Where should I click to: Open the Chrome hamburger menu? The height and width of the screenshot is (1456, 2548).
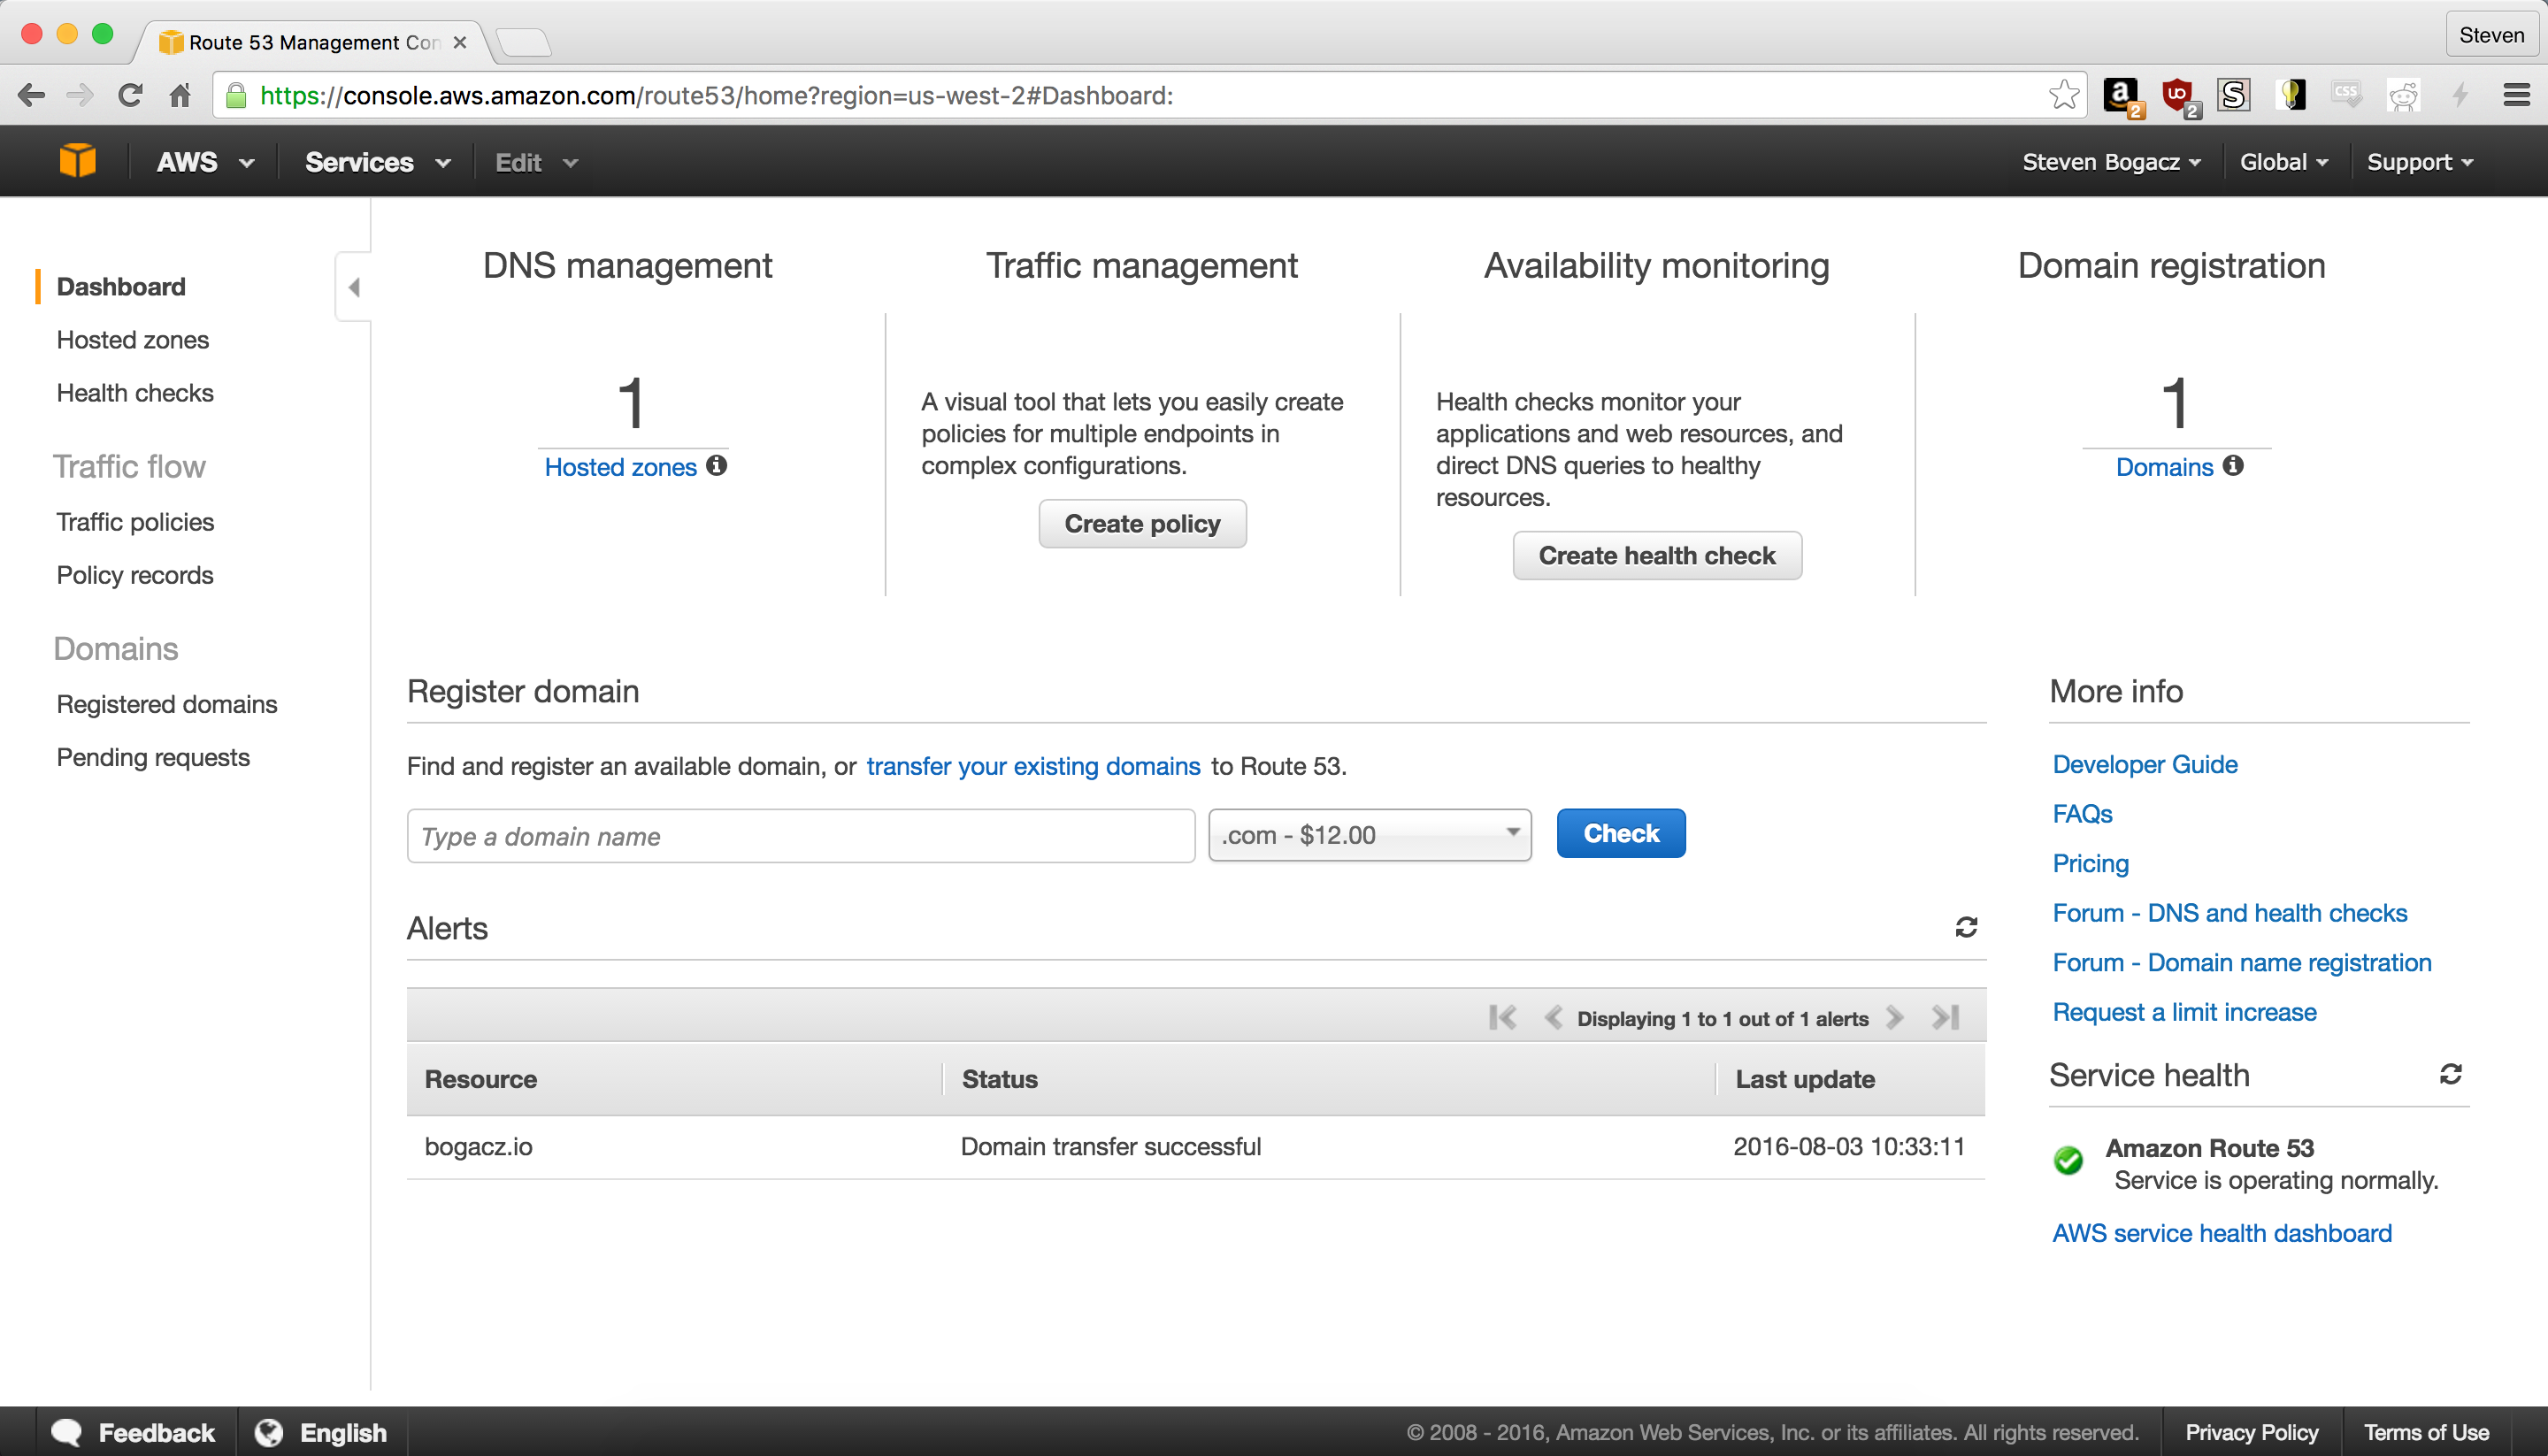point(2516,96)
